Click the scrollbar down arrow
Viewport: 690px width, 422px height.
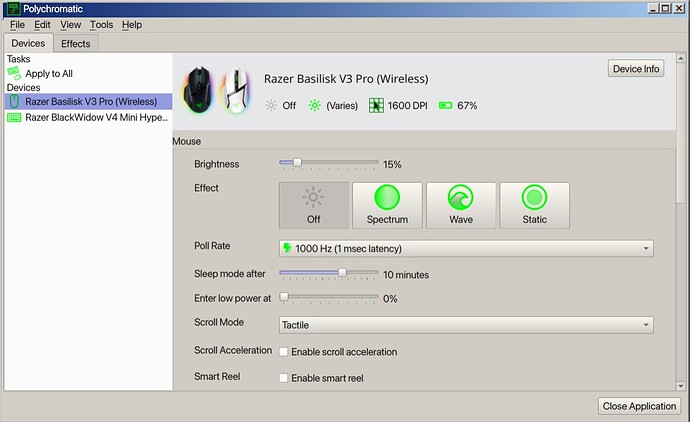[x=681, y=386]
